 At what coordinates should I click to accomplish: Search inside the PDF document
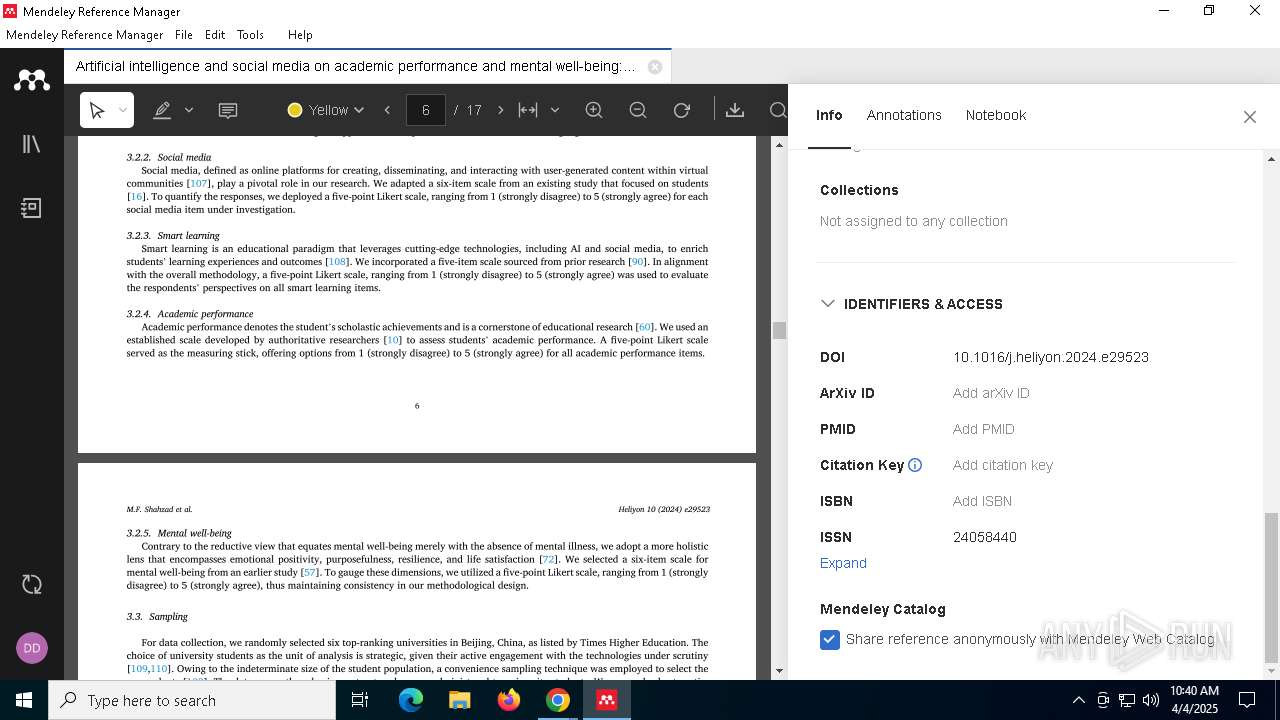coord(778,110)
